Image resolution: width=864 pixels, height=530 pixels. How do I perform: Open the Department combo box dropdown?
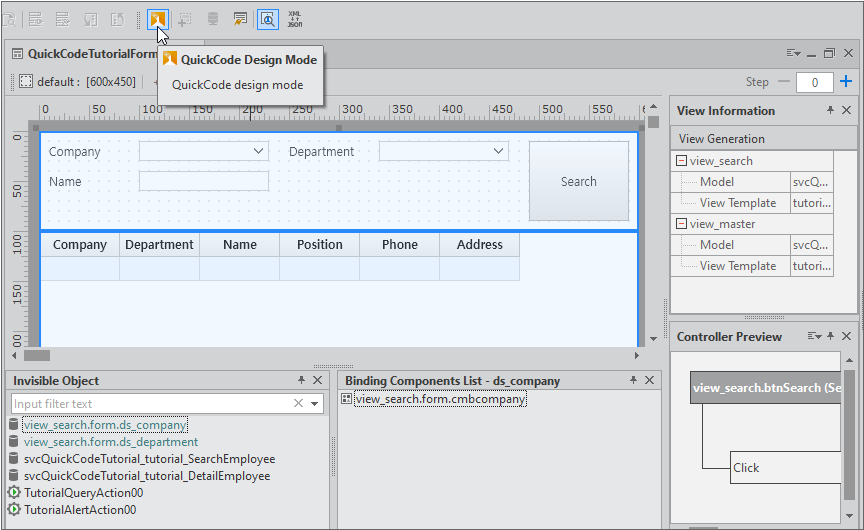[x=499, y=151]
